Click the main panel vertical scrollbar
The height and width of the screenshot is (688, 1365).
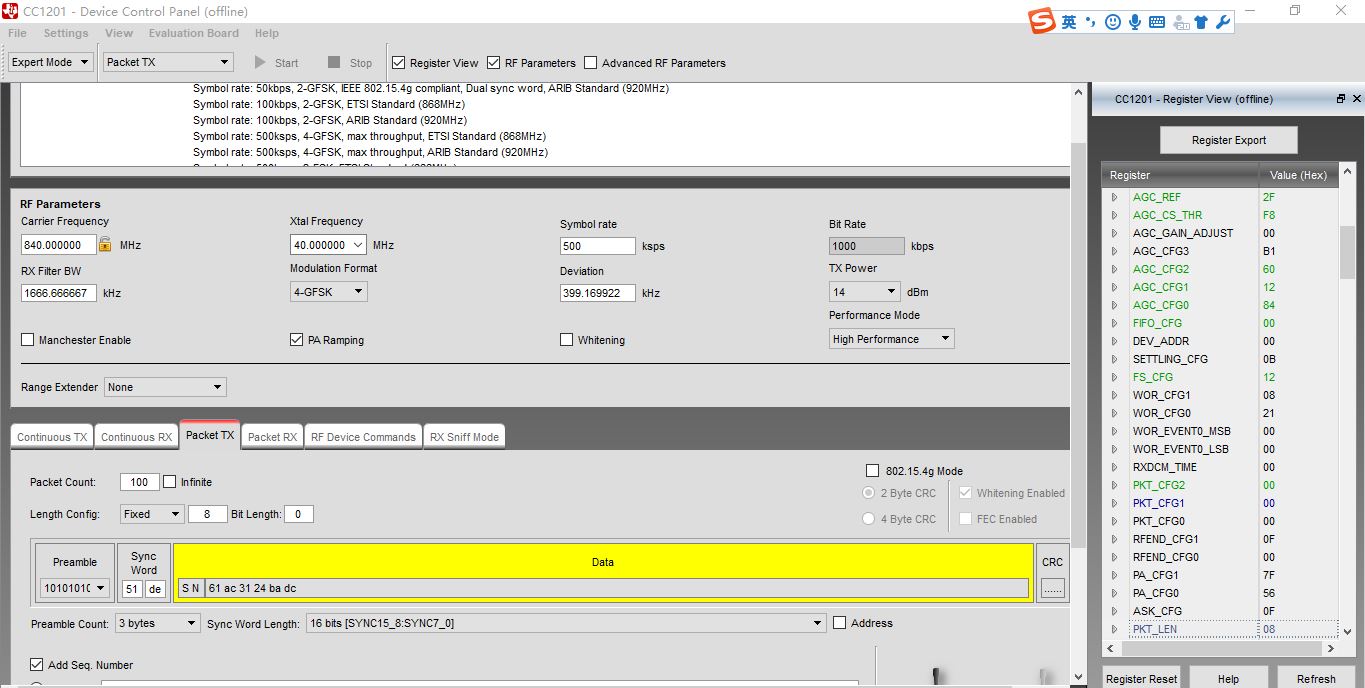pyautogui.click(x=1078, y=383)
